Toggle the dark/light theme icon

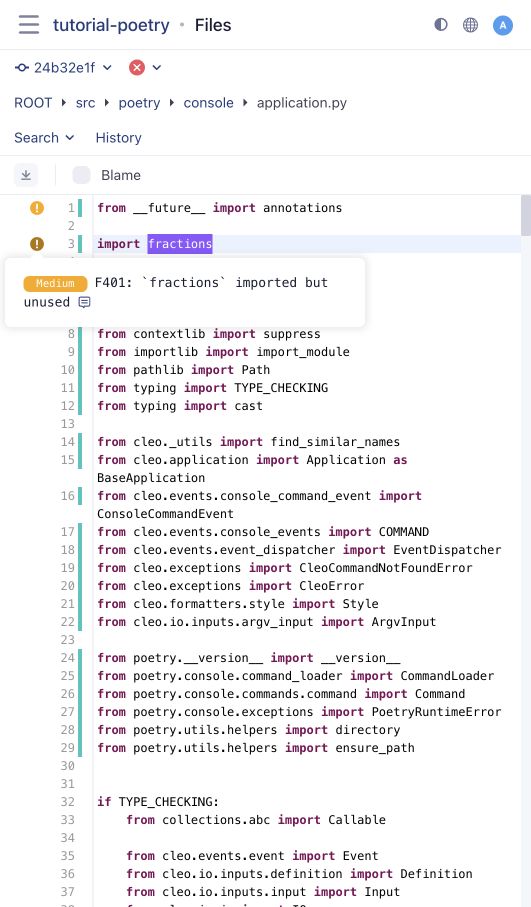[441, 25]
